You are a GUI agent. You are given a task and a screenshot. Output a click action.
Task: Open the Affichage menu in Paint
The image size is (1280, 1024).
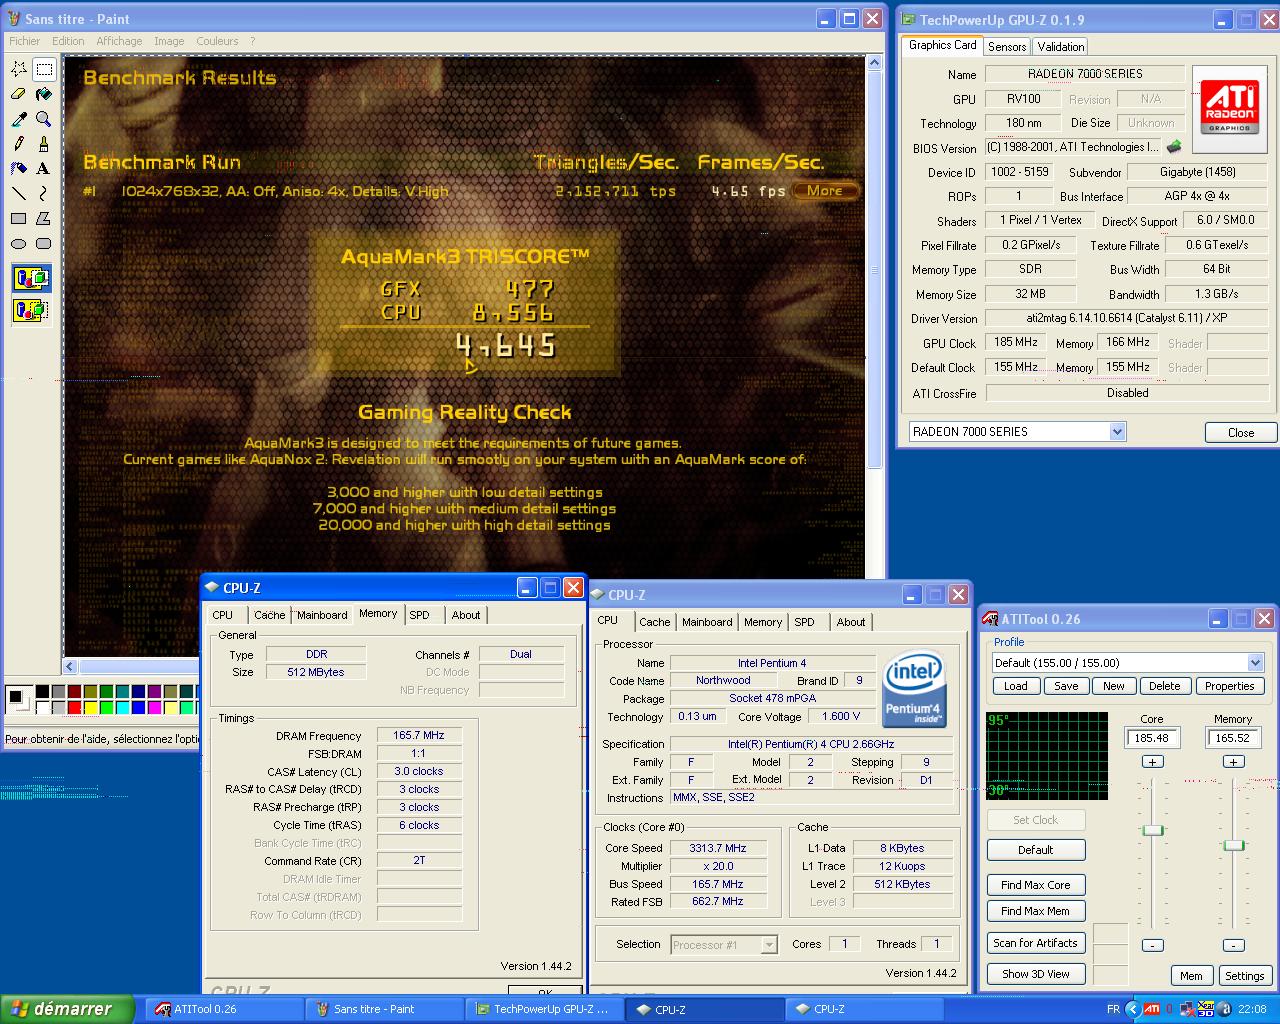(x=119, y=41)
